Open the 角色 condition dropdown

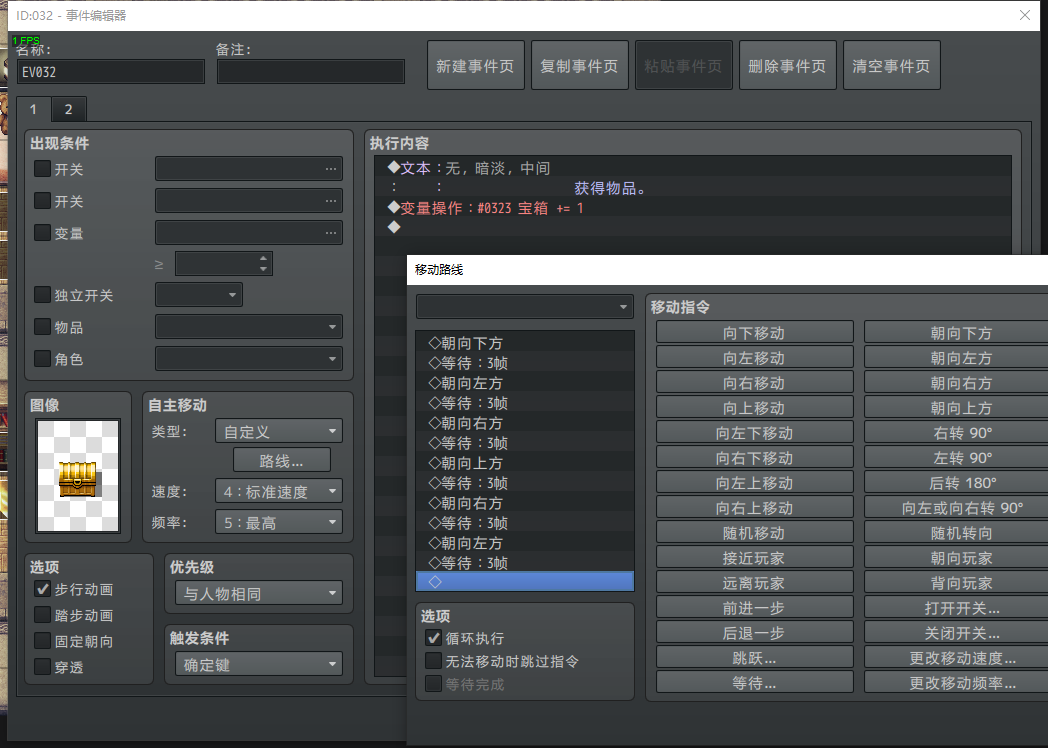249,359
